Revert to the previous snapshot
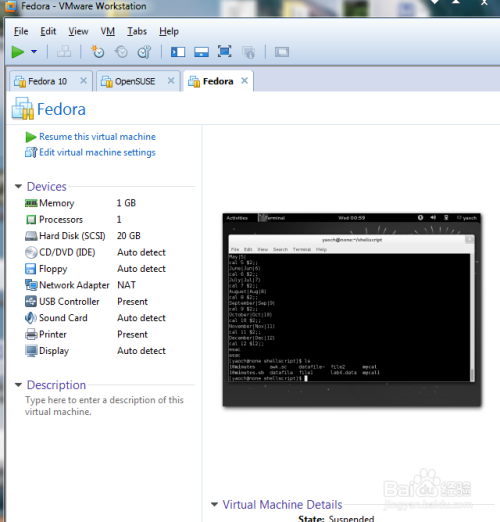 [x=121, y=52]
